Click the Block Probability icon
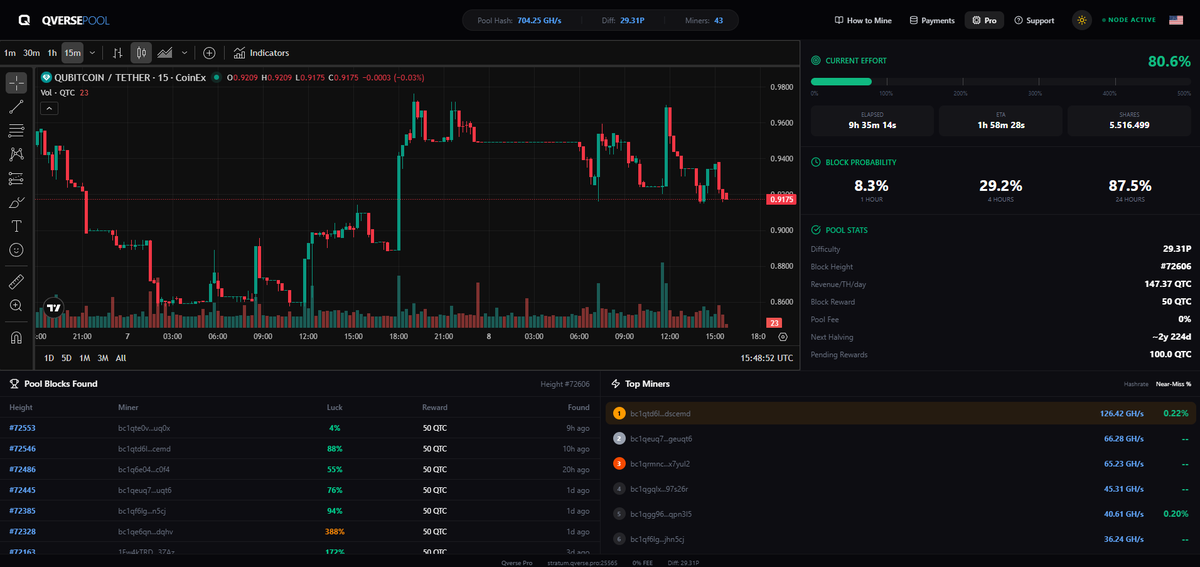Image resolution: width=1200 pixels, height=567 pixels. coord(816,162)
